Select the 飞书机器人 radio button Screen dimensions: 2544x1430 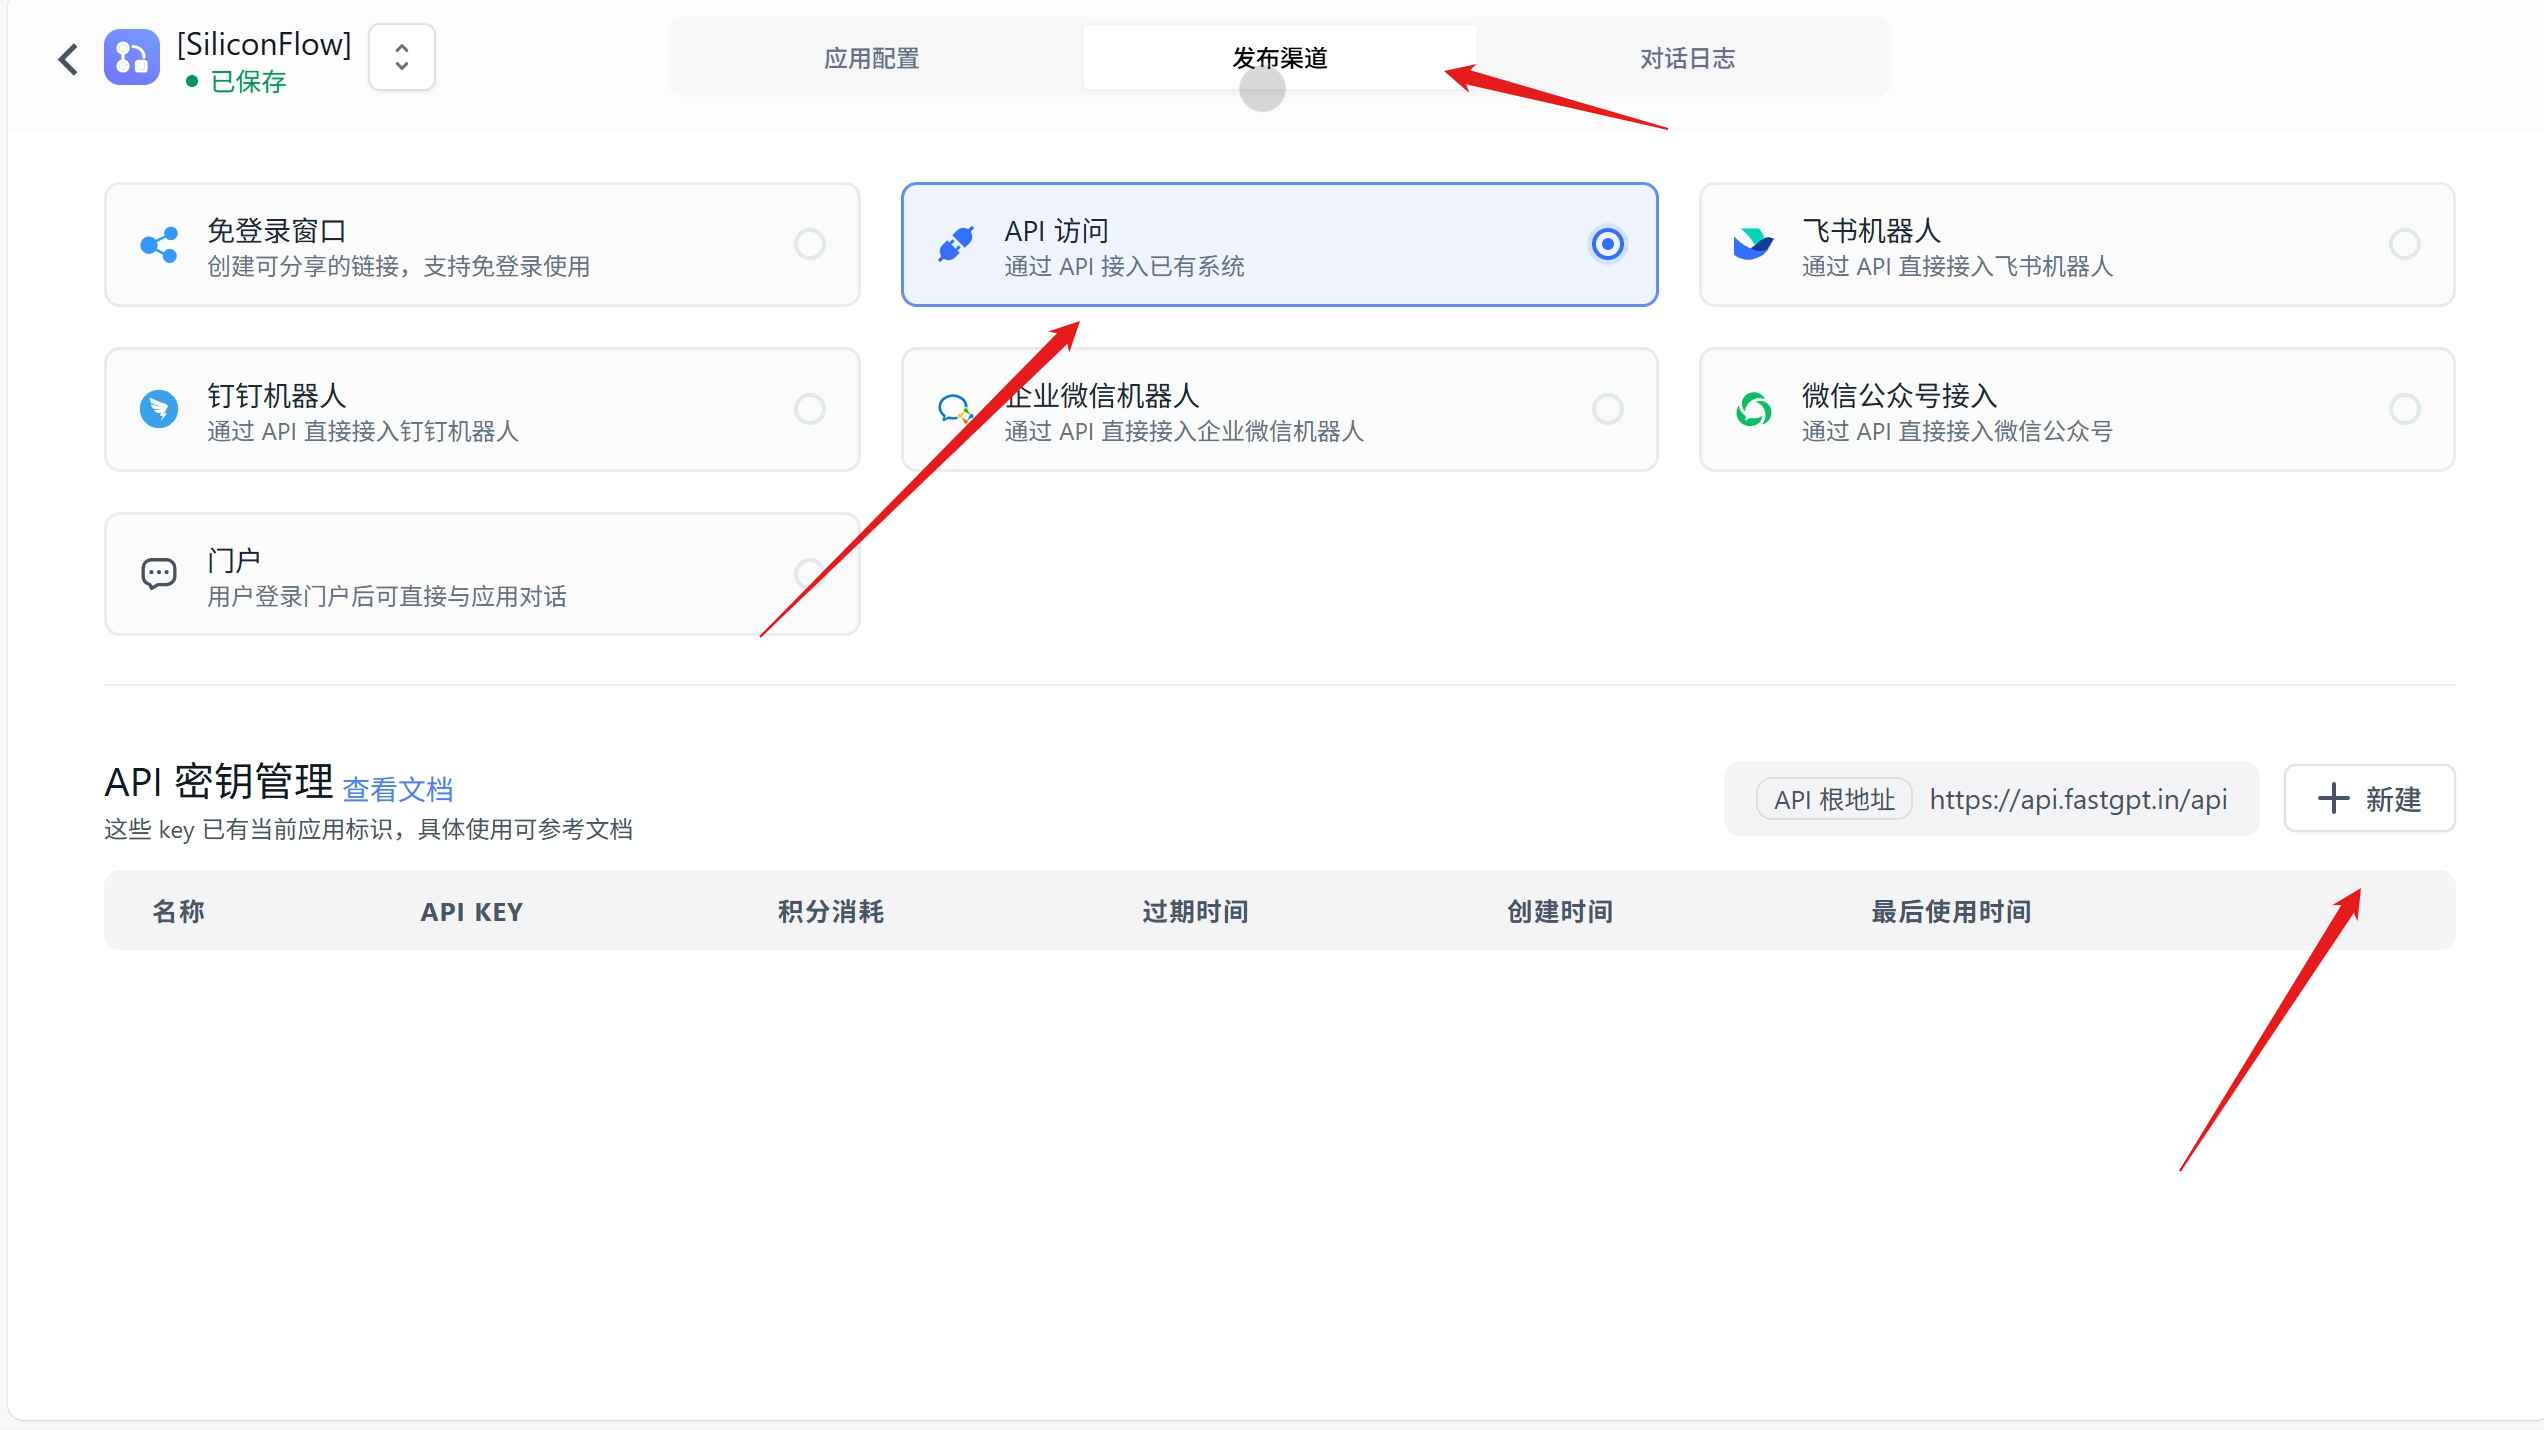tap(2404, 244)
